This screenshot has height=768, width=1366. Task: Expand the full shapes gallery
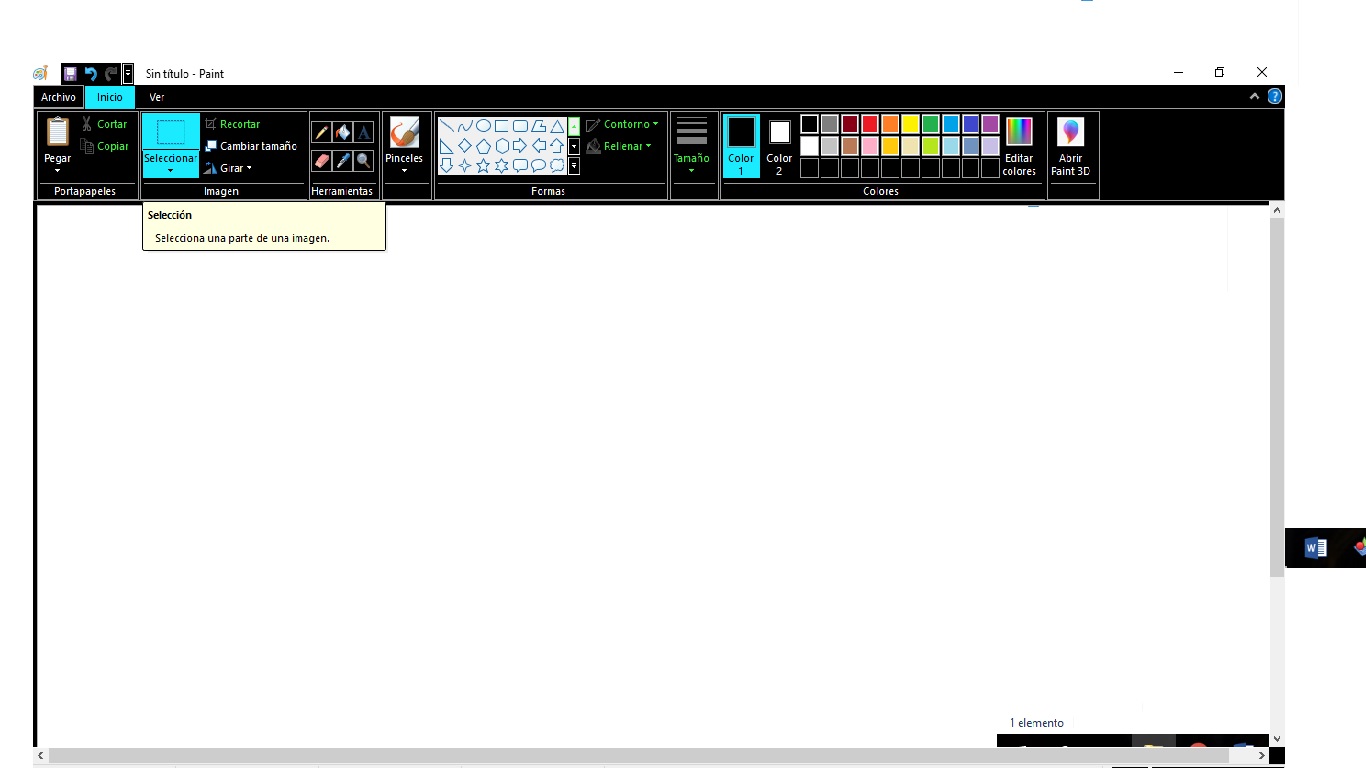574,165
